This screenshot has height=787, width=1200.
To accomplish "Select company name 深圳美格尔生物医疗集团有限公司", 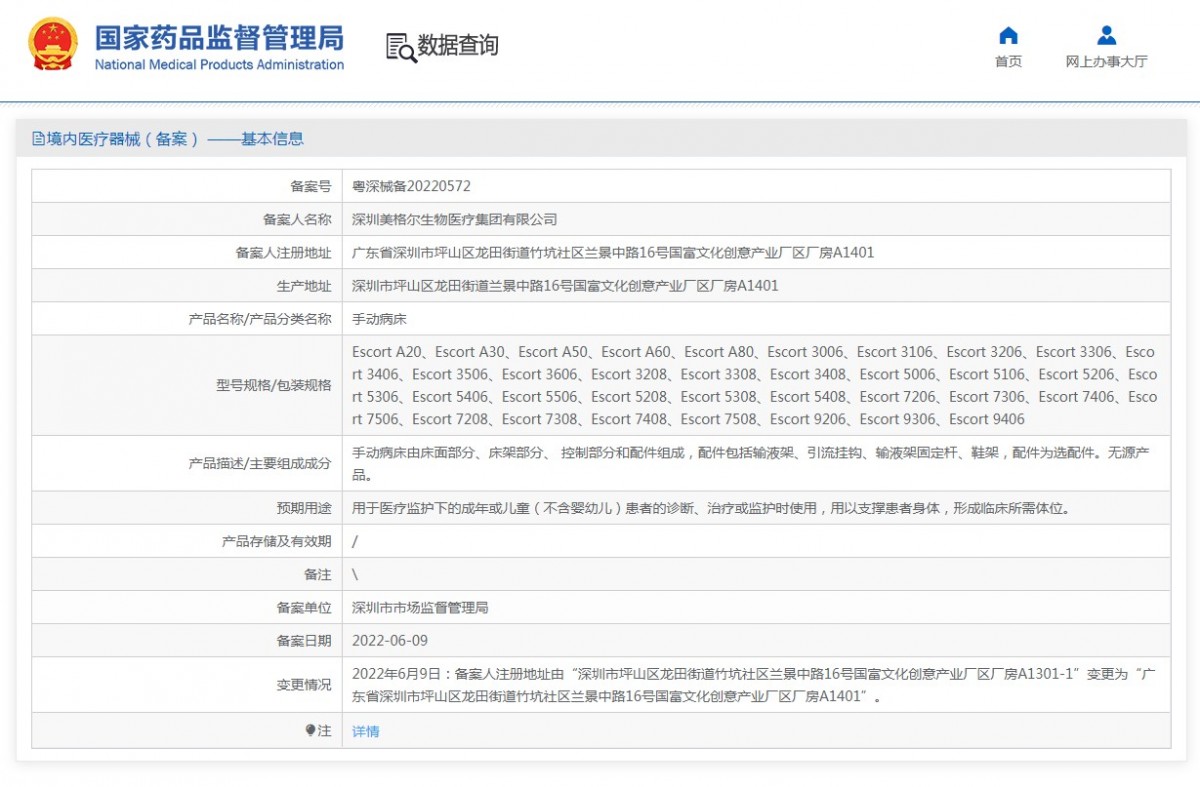I will [x=455, y=219].
